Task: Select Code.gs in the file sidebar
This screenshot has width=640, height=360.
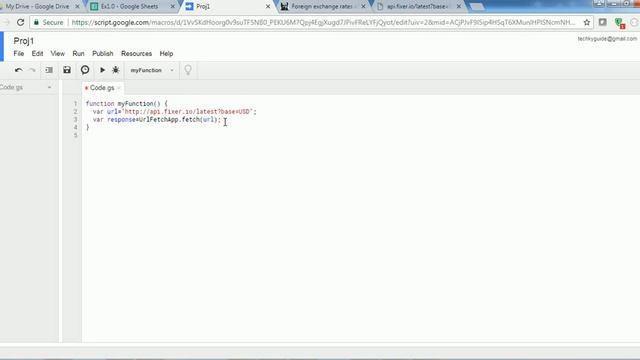Action: point(11,87)
